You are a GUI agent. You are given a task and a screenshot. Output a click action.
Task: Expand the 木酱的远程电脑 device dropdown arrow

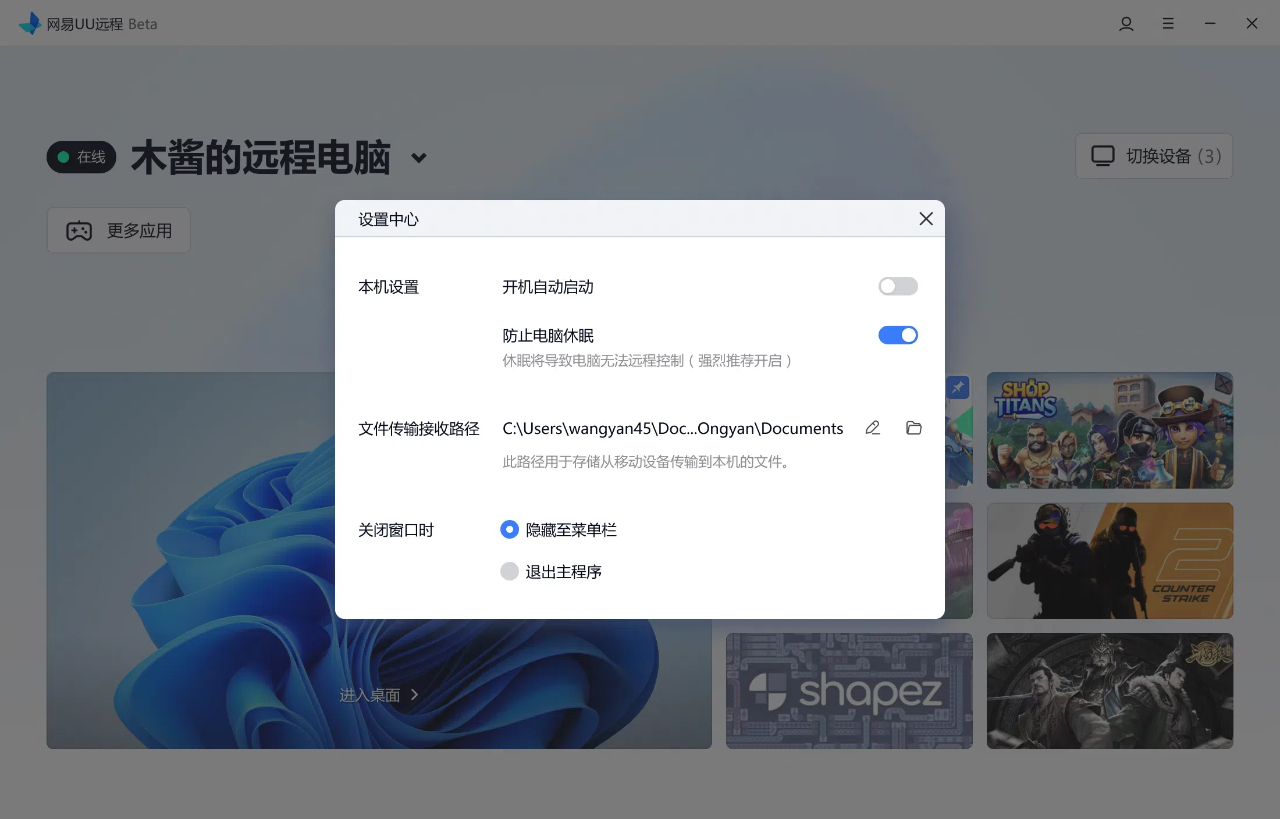(x=419, y=158)
